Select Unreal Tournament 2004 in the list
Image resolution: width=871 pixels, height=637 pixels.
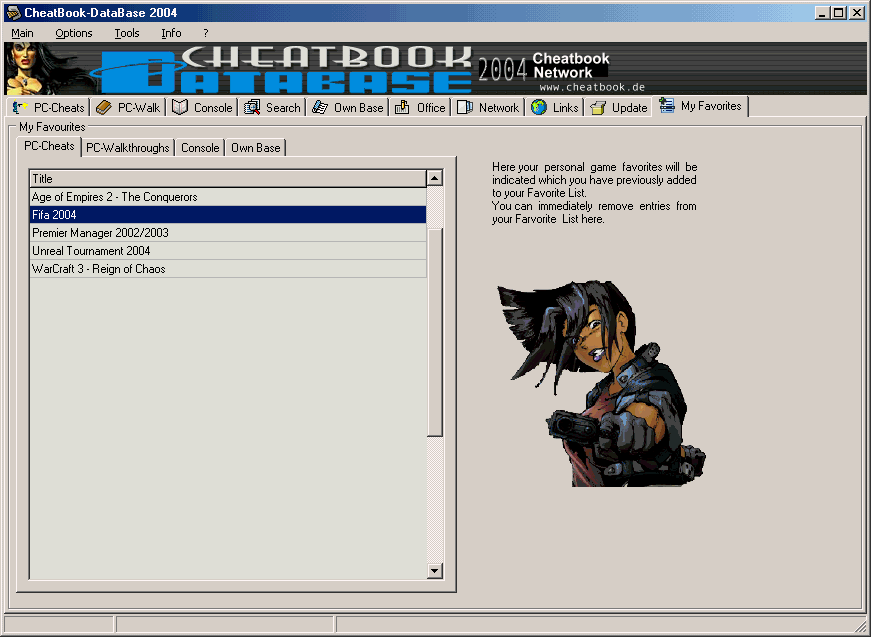pyautogui.click(x=91, y=251)
